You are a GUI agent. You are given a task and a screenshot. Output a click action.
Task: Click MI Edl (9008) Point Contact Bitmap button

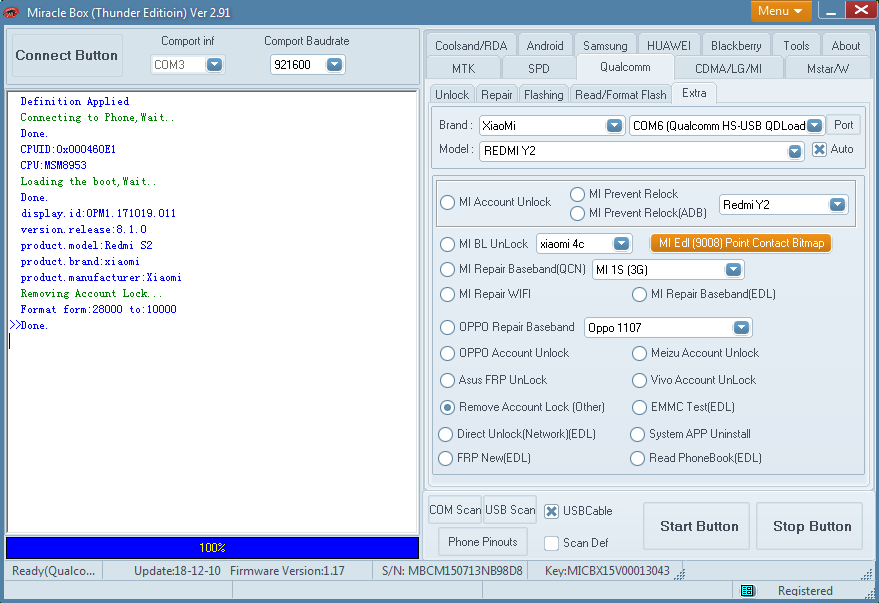[x=741, y=243]
